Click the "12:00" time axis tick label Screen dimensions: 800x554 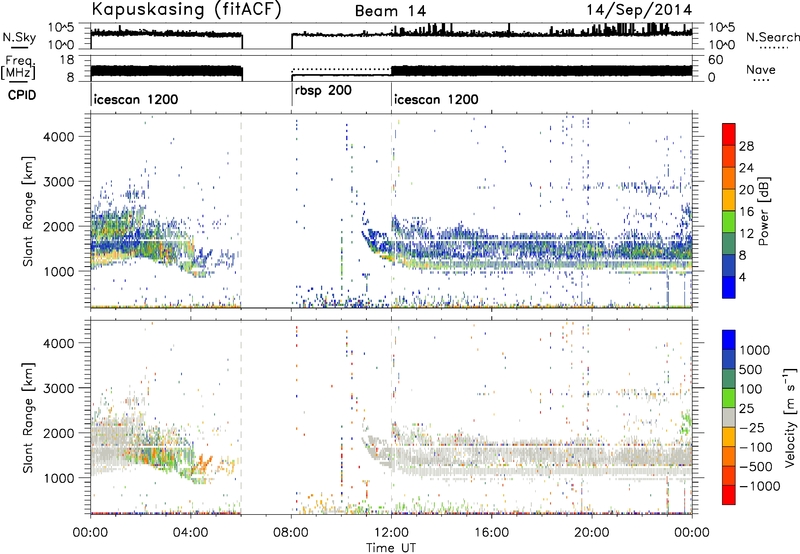[x=391, y=533]
